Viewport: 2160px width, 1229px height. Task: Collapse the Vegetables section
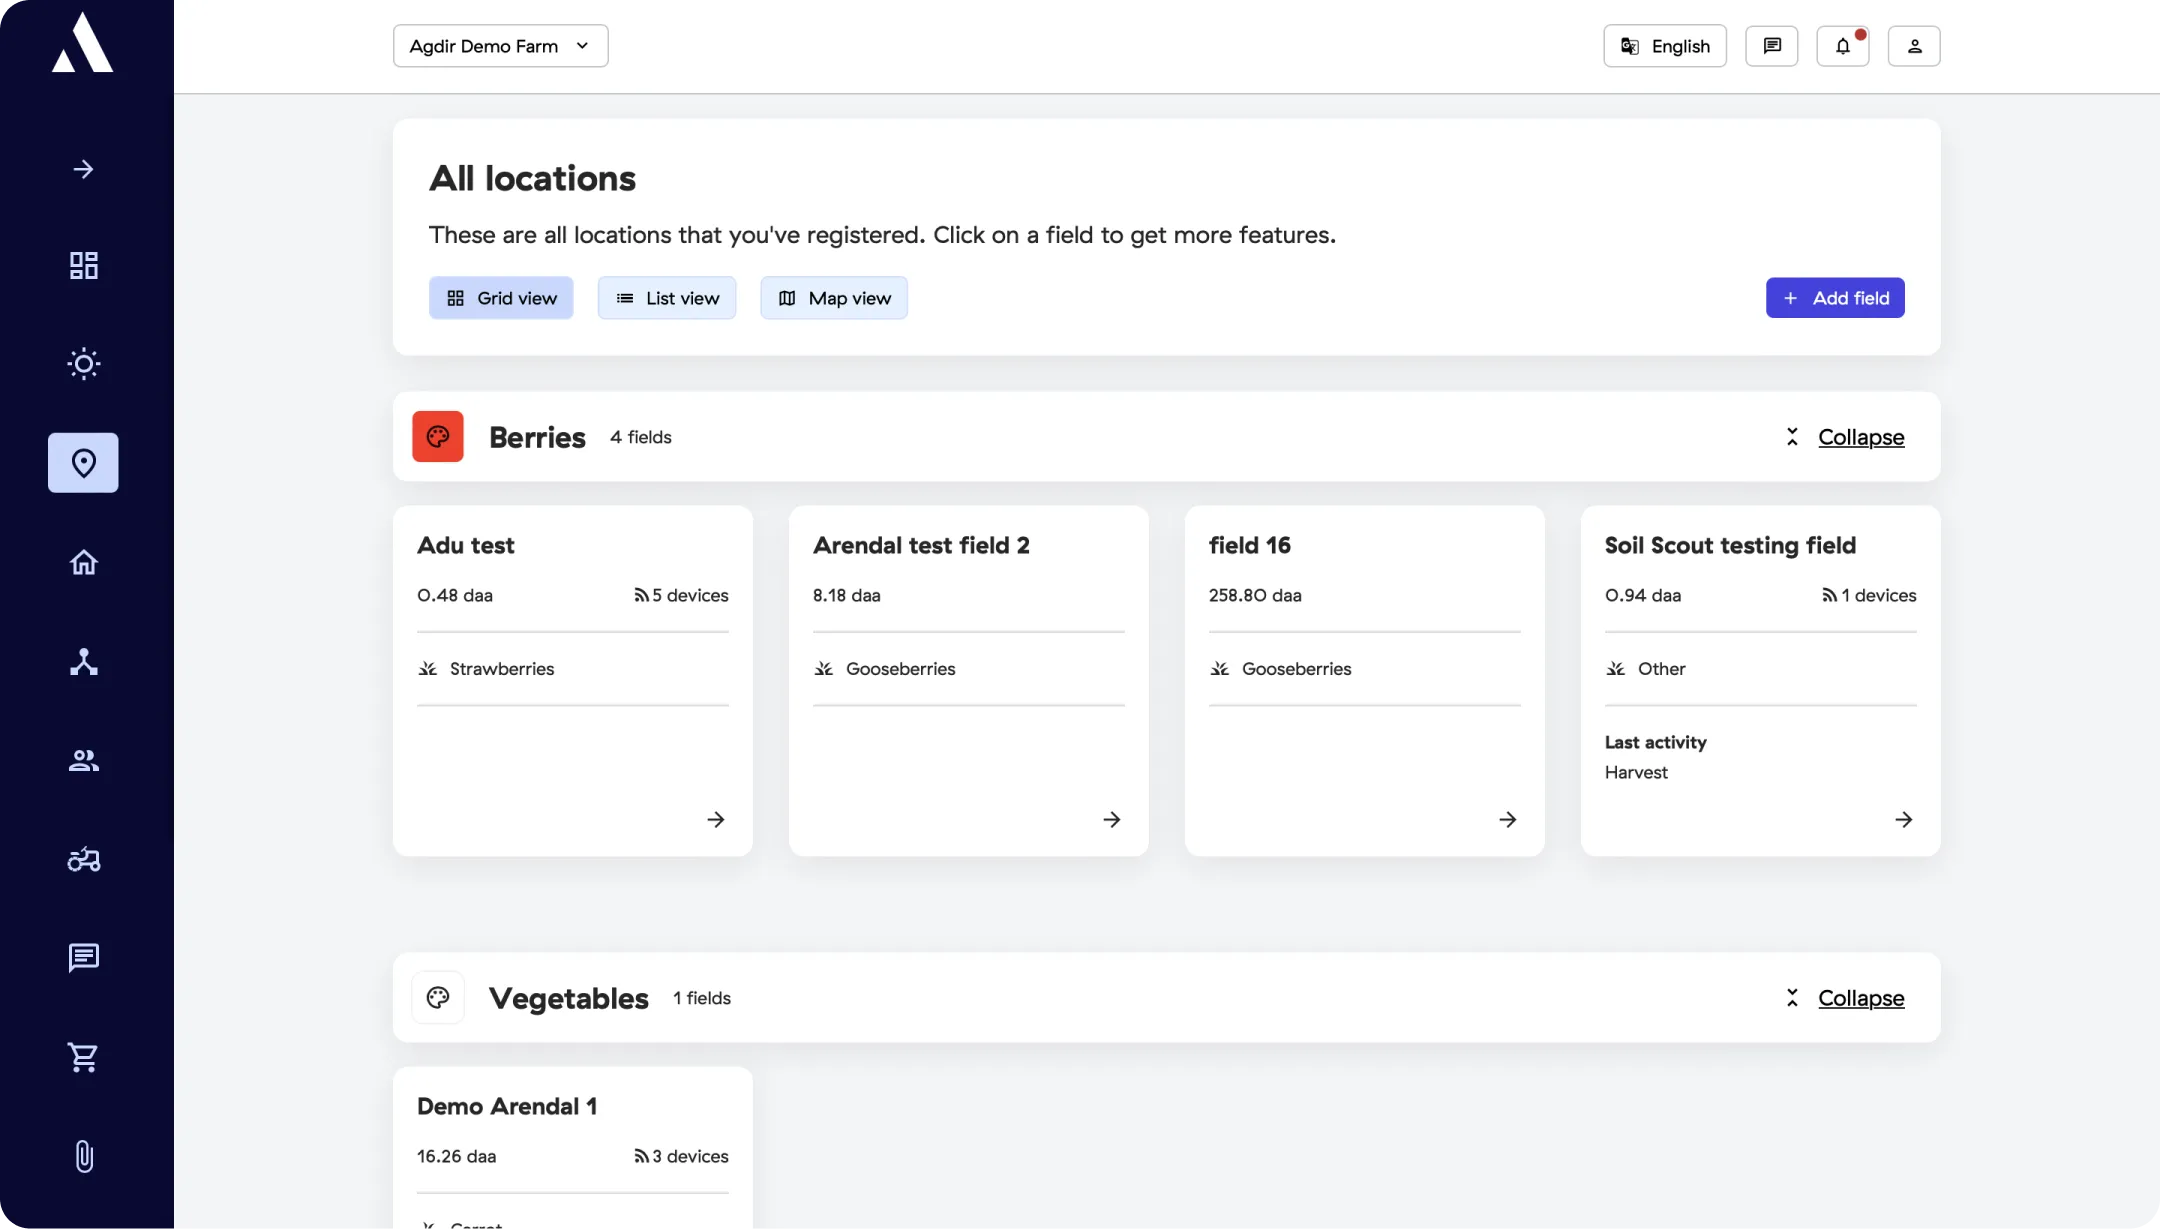pyautogui.click(x=1860, y=998)
